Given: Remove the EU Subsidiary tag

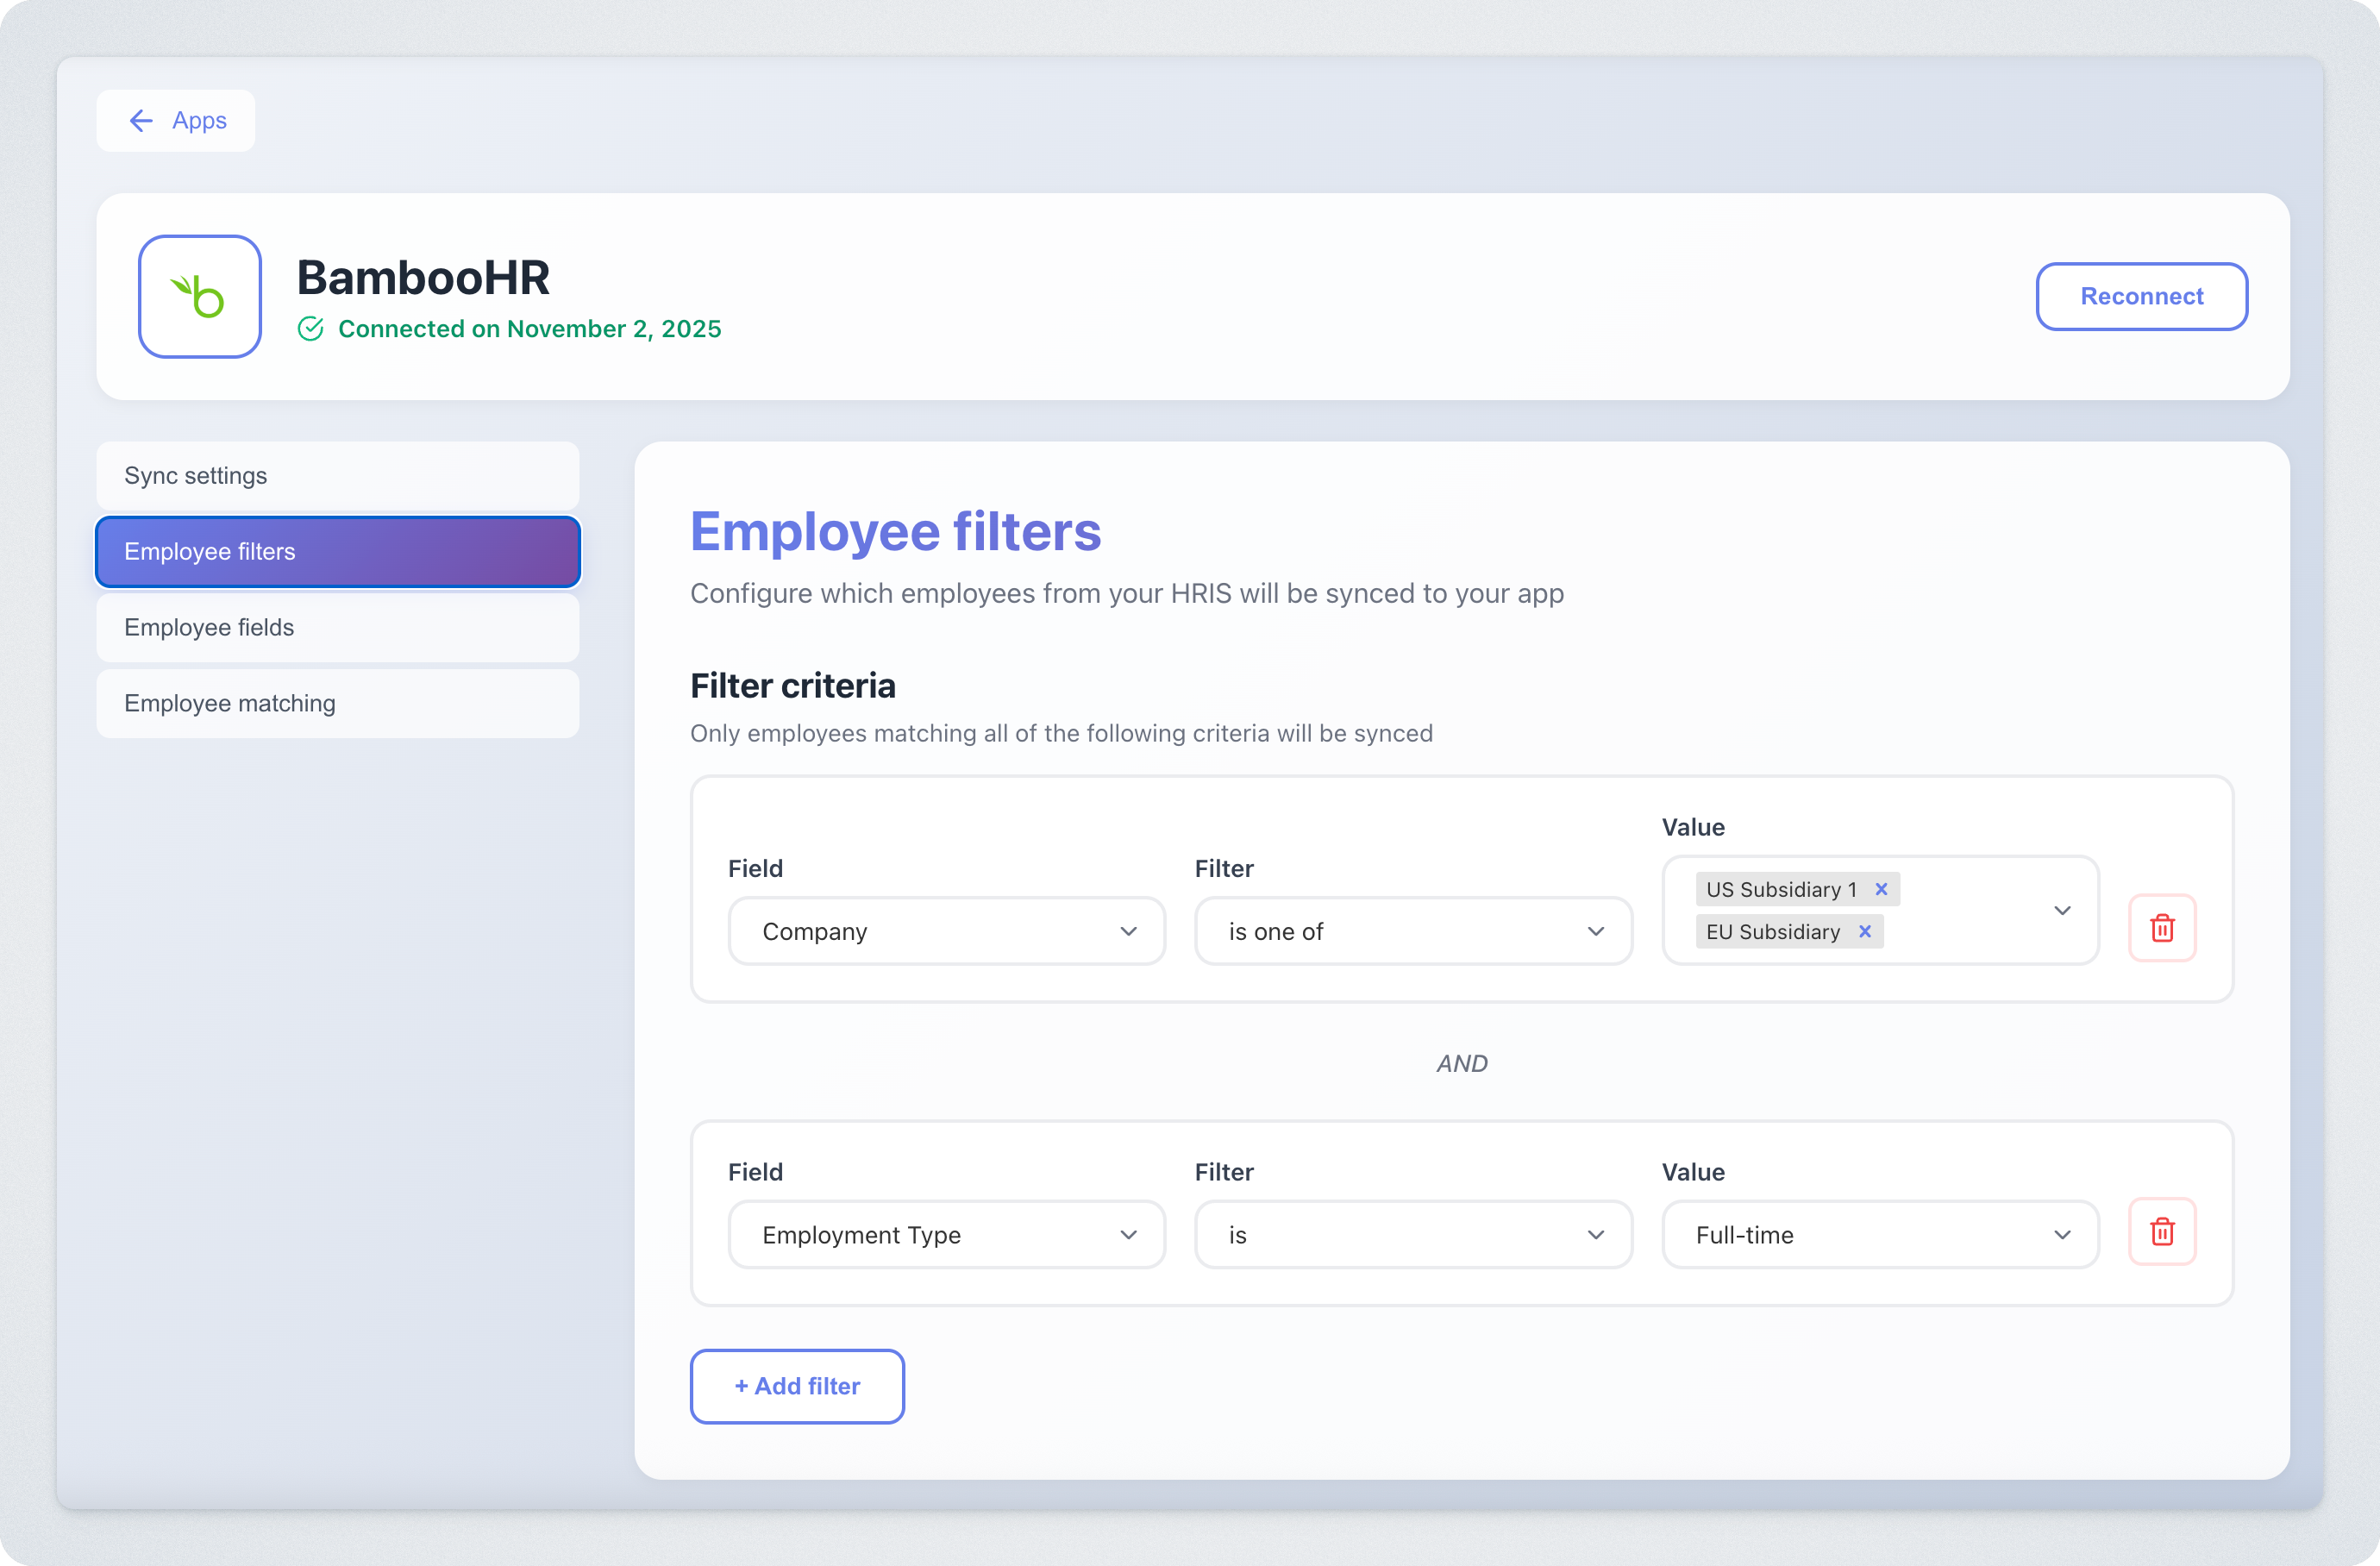Looking at the screenshot, I should tap(1864, 931).
